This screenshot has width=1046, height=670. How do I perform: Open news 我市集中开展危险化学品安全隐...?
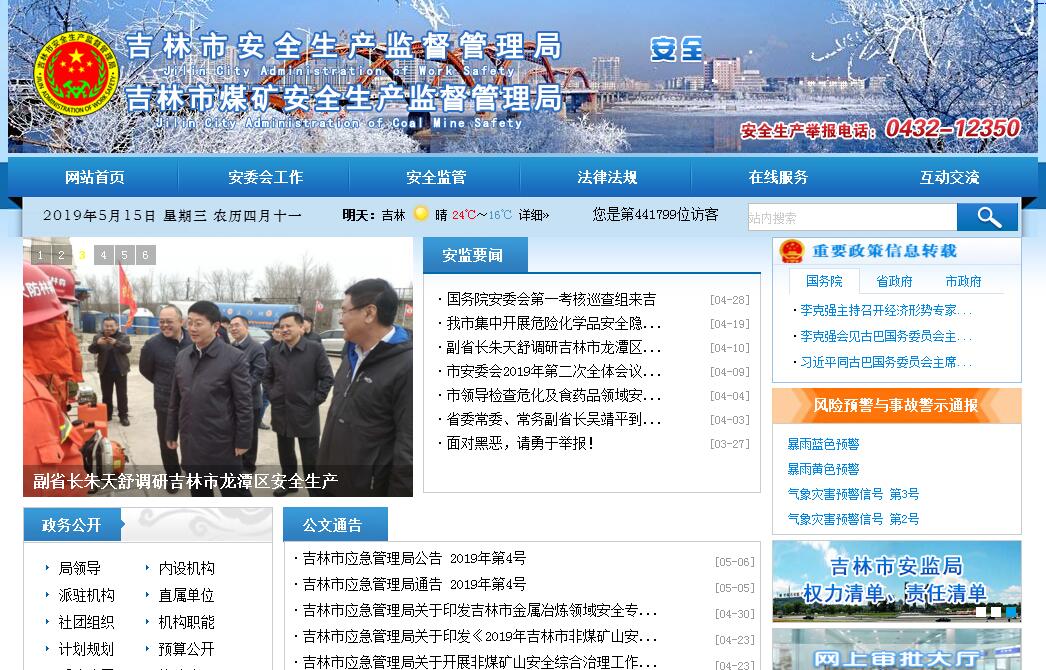pyautogui.click(x=554, y=323)
